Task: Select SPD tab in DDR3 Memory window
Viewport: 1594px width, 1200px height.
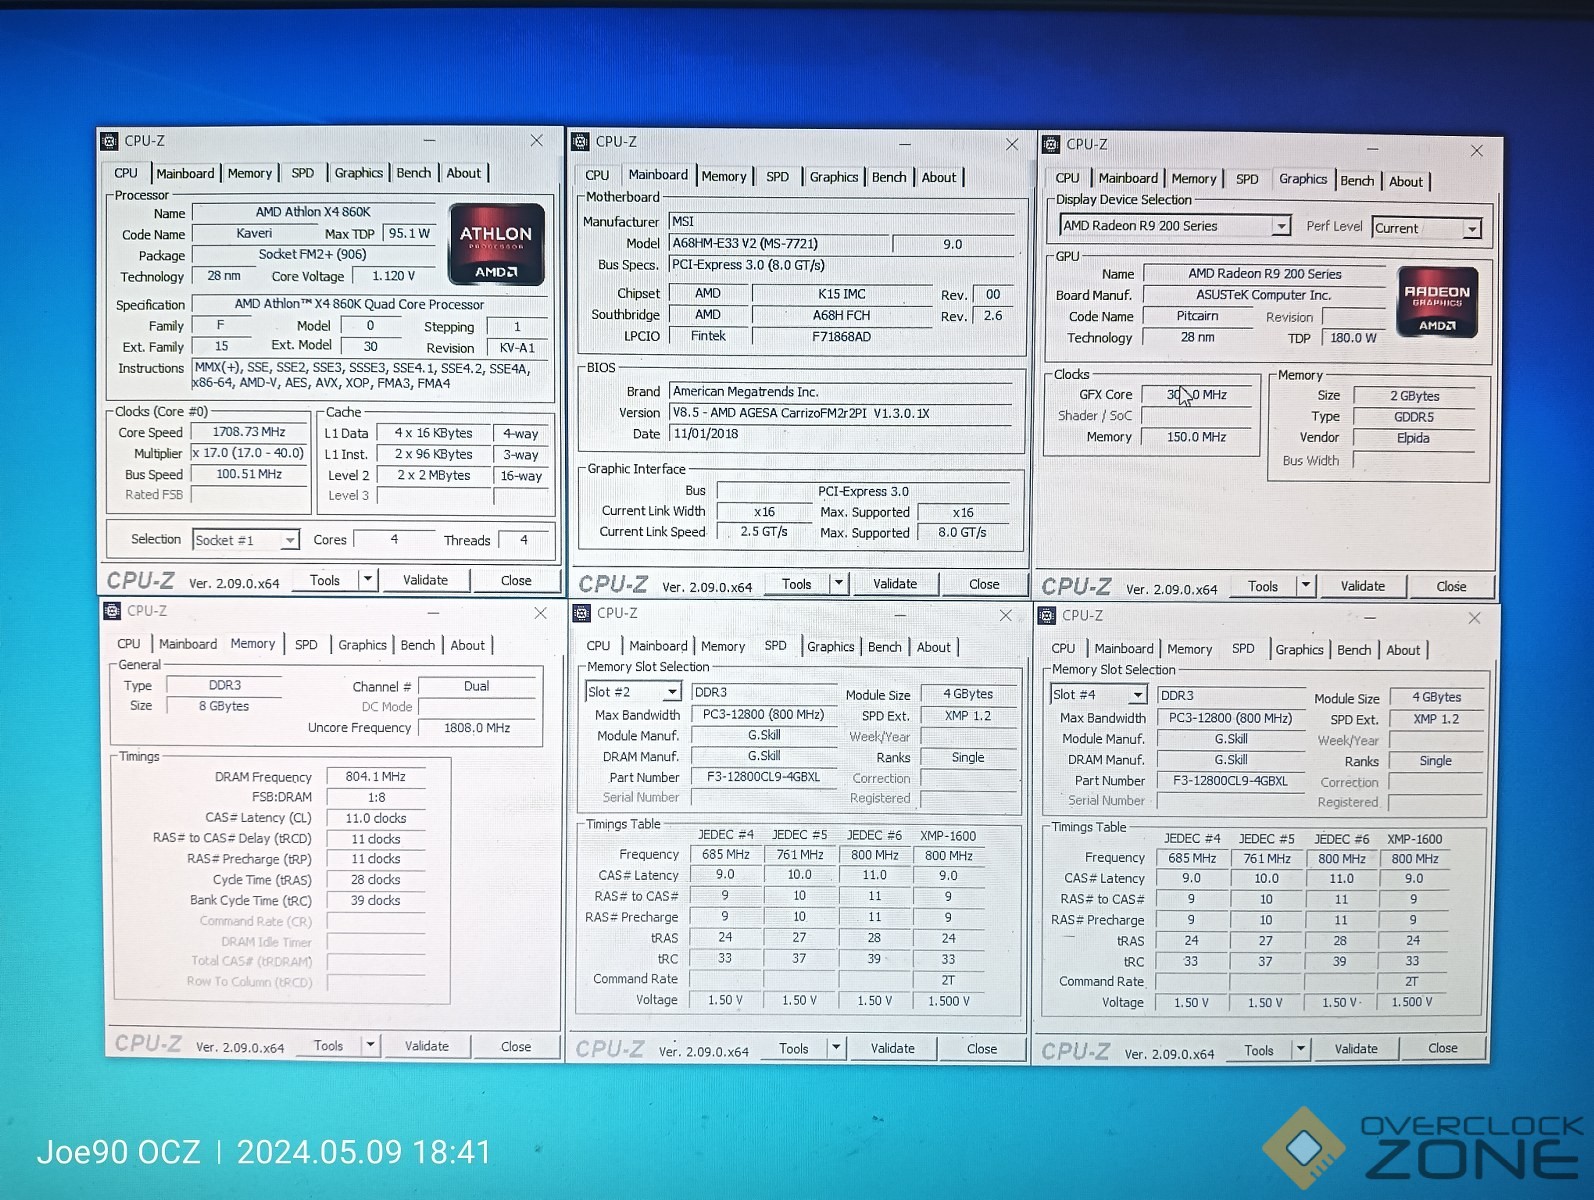Action: click(306, 645)
